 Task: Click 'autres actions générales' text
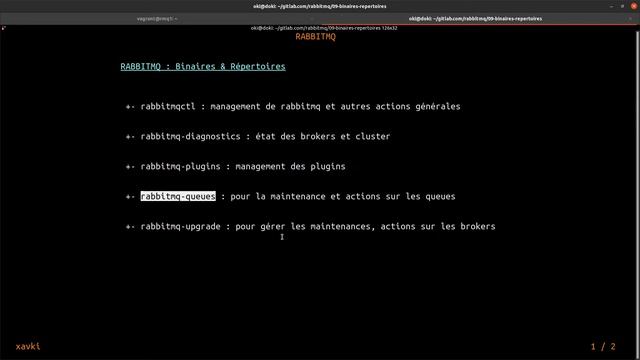click(400, 107)
